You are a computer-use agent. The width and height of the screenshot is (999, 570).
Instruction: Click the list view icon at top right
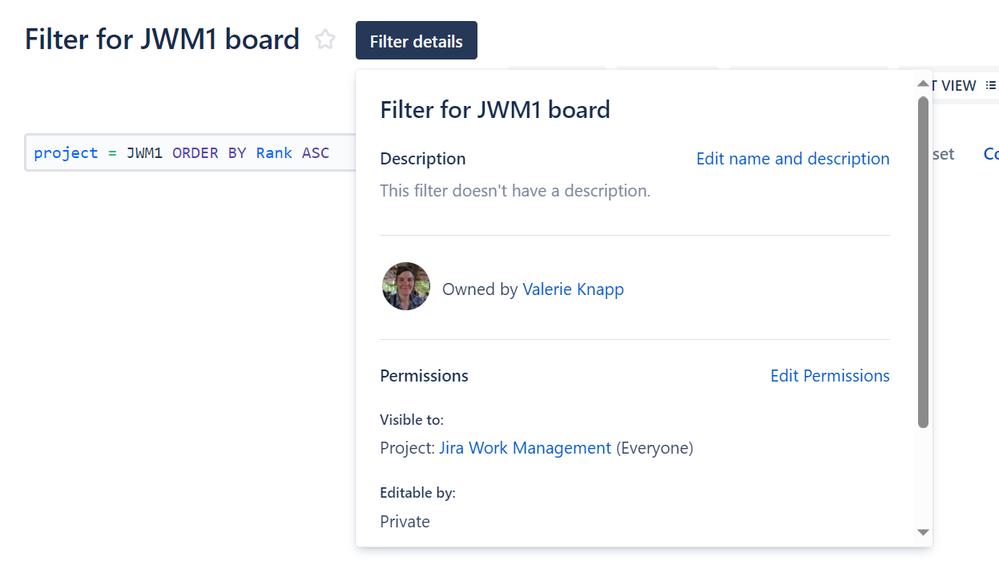click(x=991, y=86)
